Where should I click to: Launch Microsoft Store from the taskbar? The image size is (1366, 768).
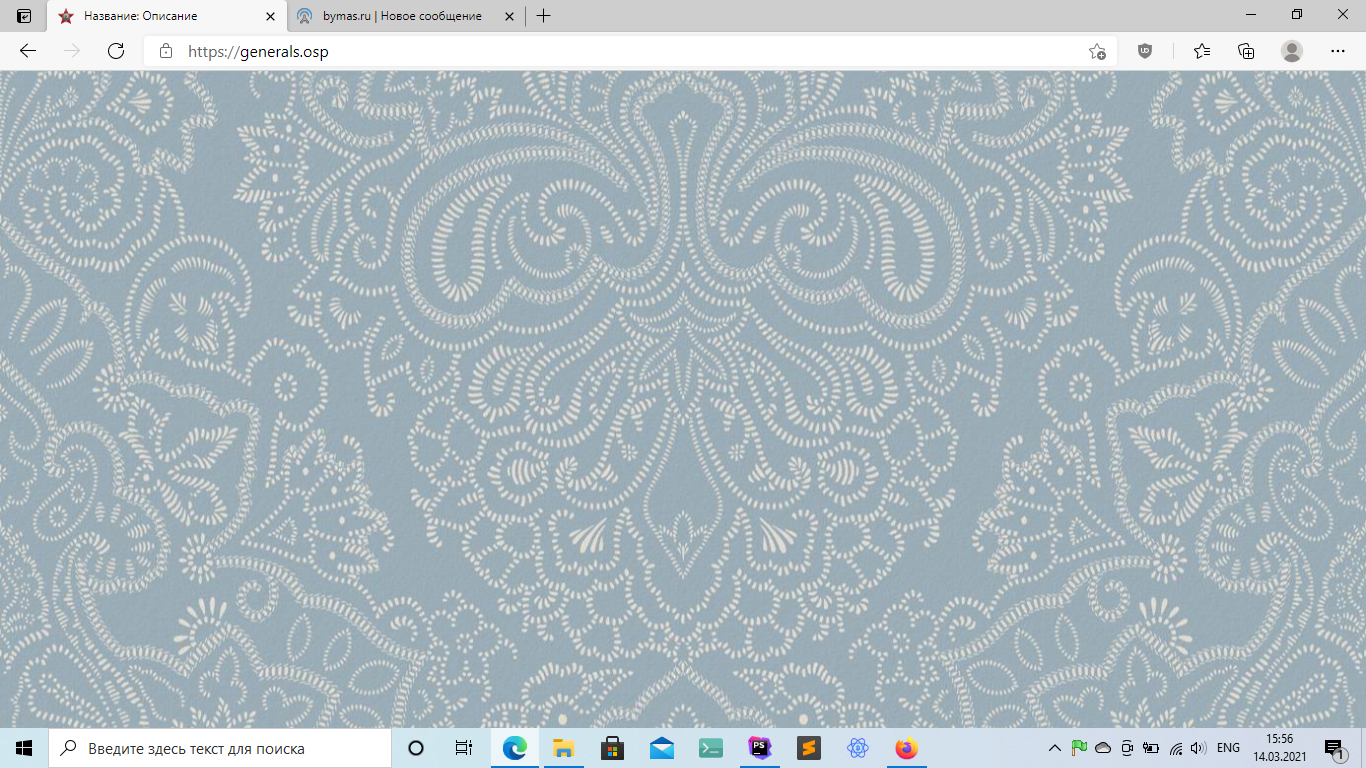coord(613,748)
